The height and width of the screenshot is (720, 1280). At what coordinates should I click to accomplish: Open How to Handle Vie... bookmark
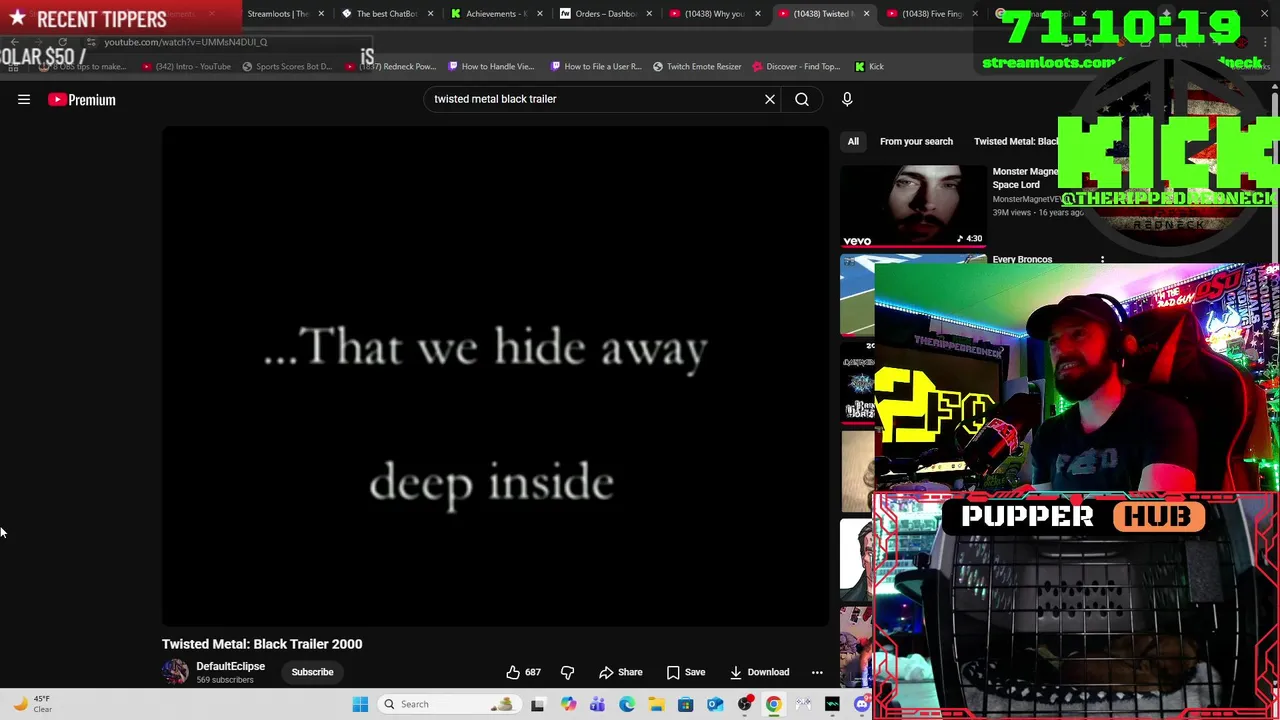(x=491, y=66)
